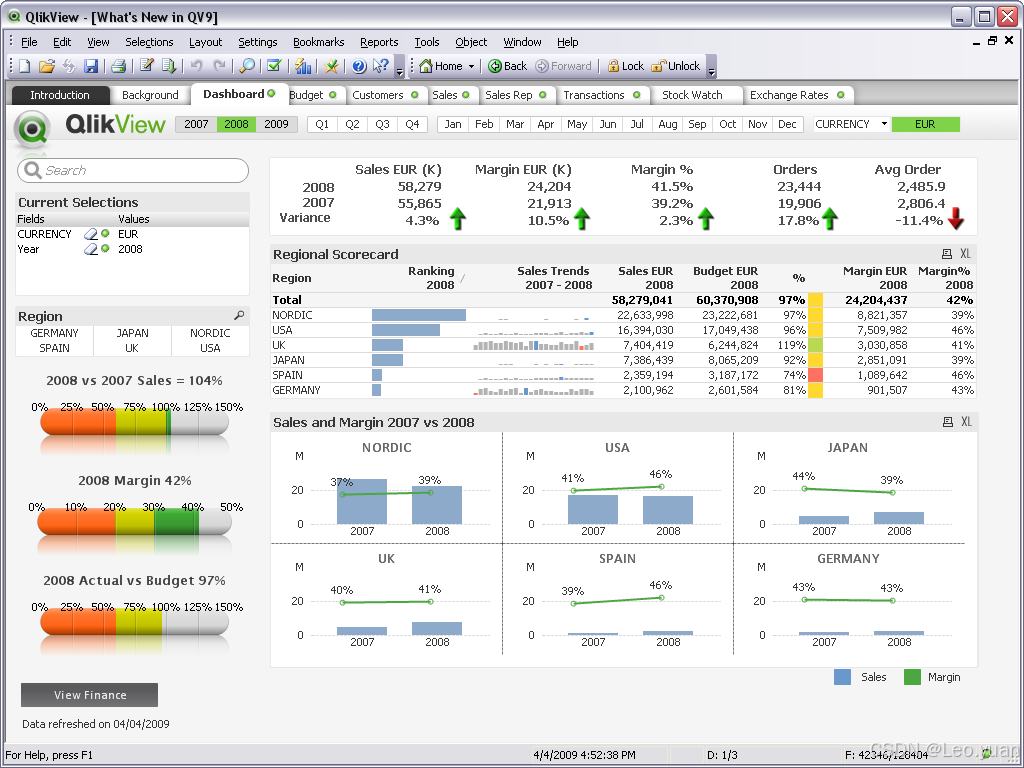The image size is (1024, 768).
Task: Switch to the Stock Watch tab
Action: coord(692,95)
